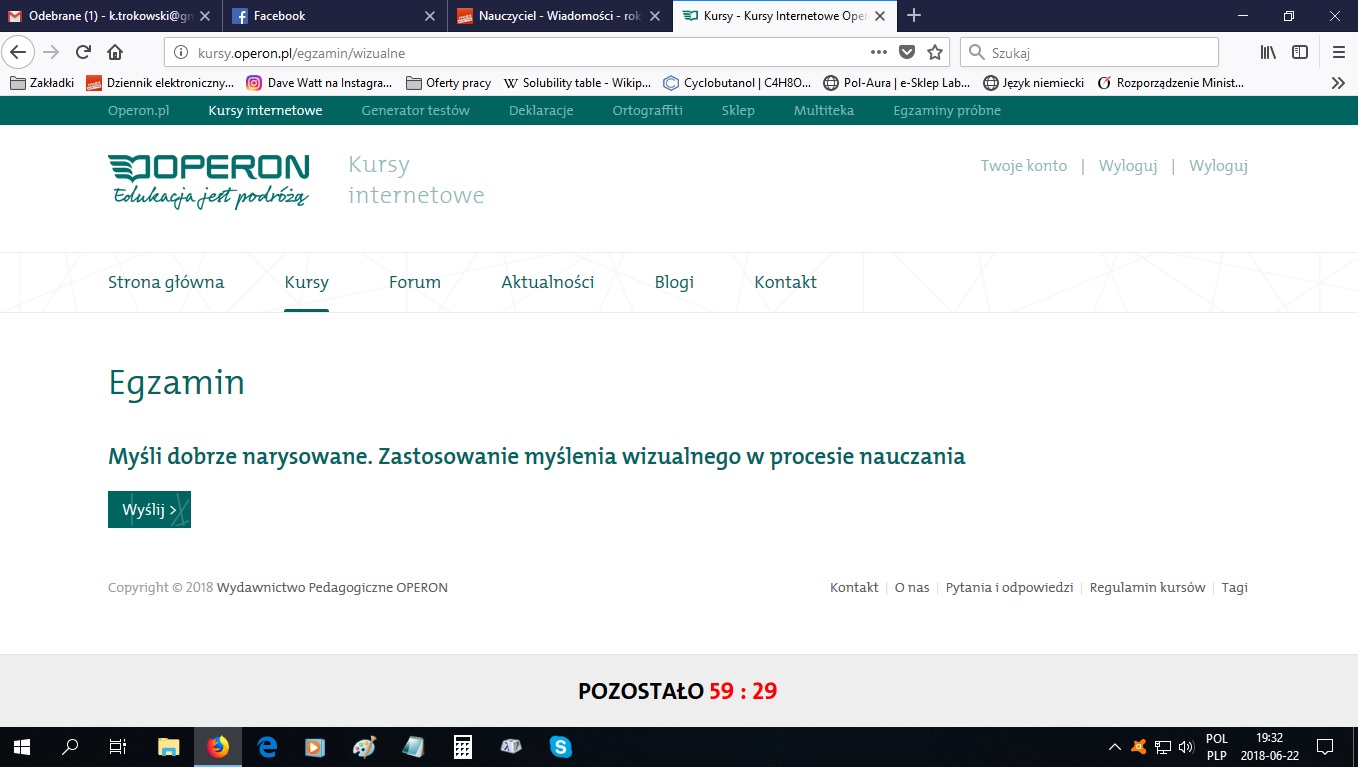Click the first Wyloguj link
The height and width of the screenshot is (768, 1360).
1128,166
